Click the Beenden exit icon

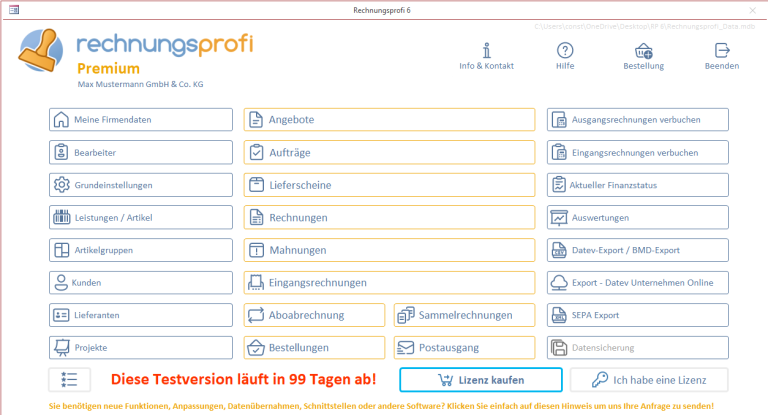pyautogui.click(x=722, y=50)
